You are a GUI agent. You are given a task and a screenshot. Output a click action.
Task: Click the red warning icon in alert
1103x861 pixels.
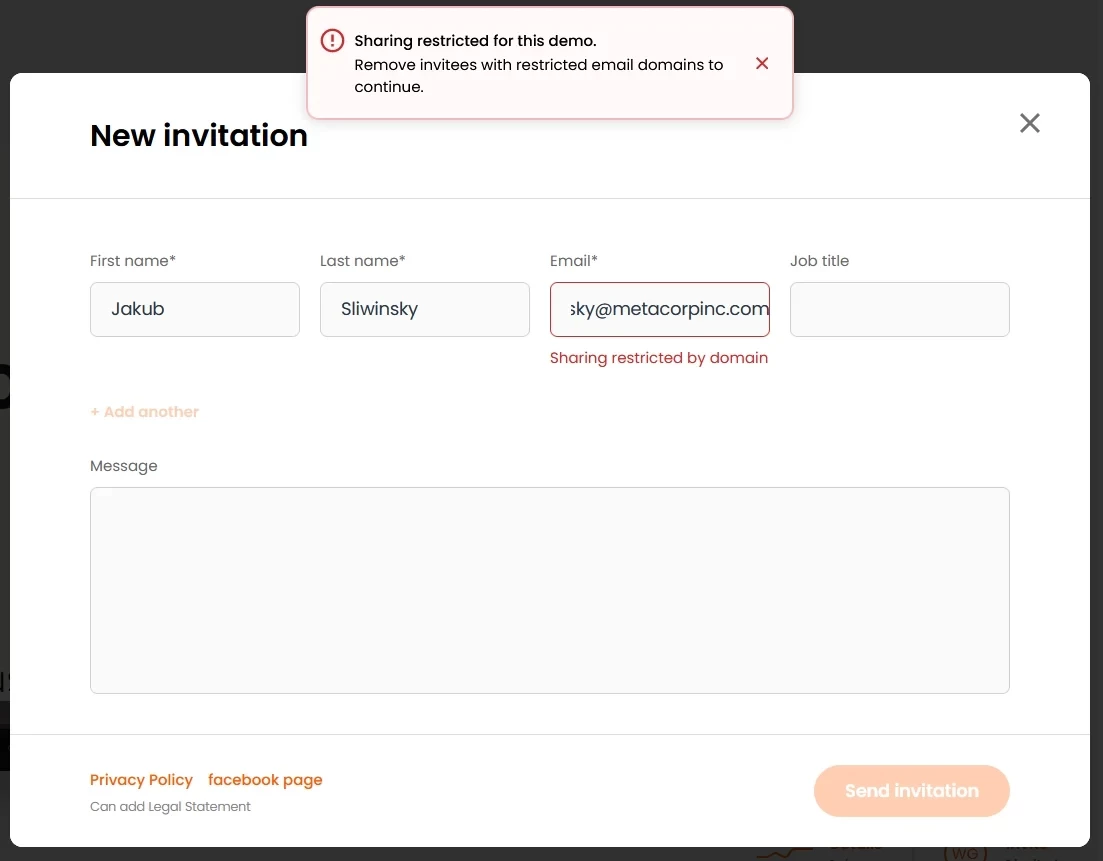(332, 41)
